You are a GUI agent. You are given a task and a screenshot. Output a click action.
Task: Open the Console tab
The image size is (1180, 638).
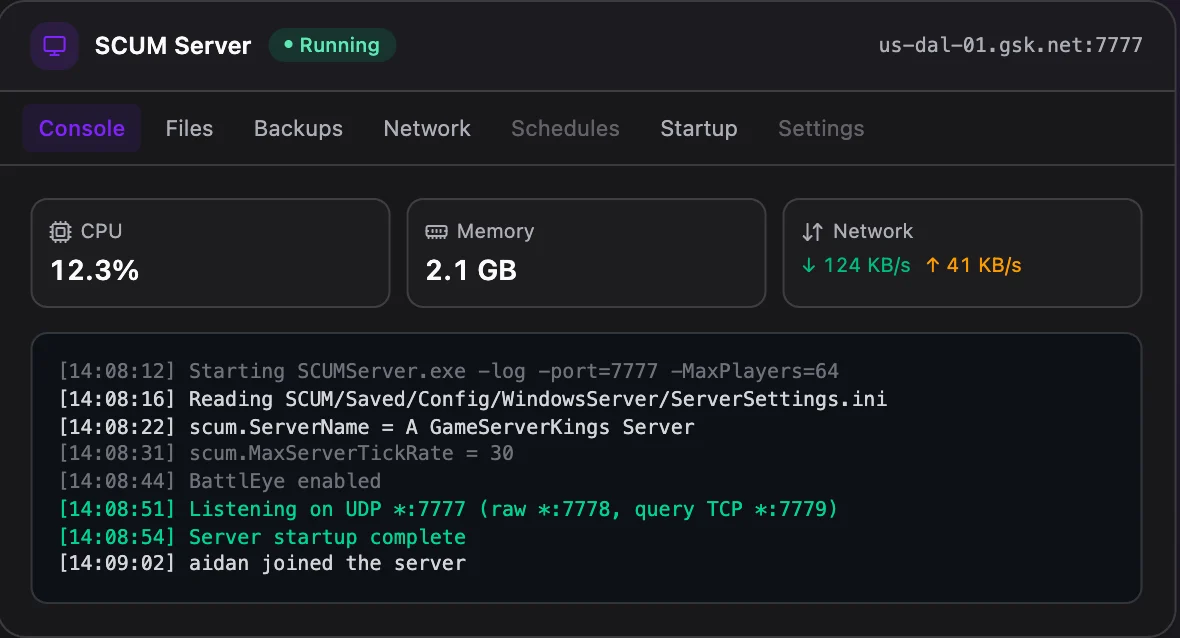coord(81,129)
